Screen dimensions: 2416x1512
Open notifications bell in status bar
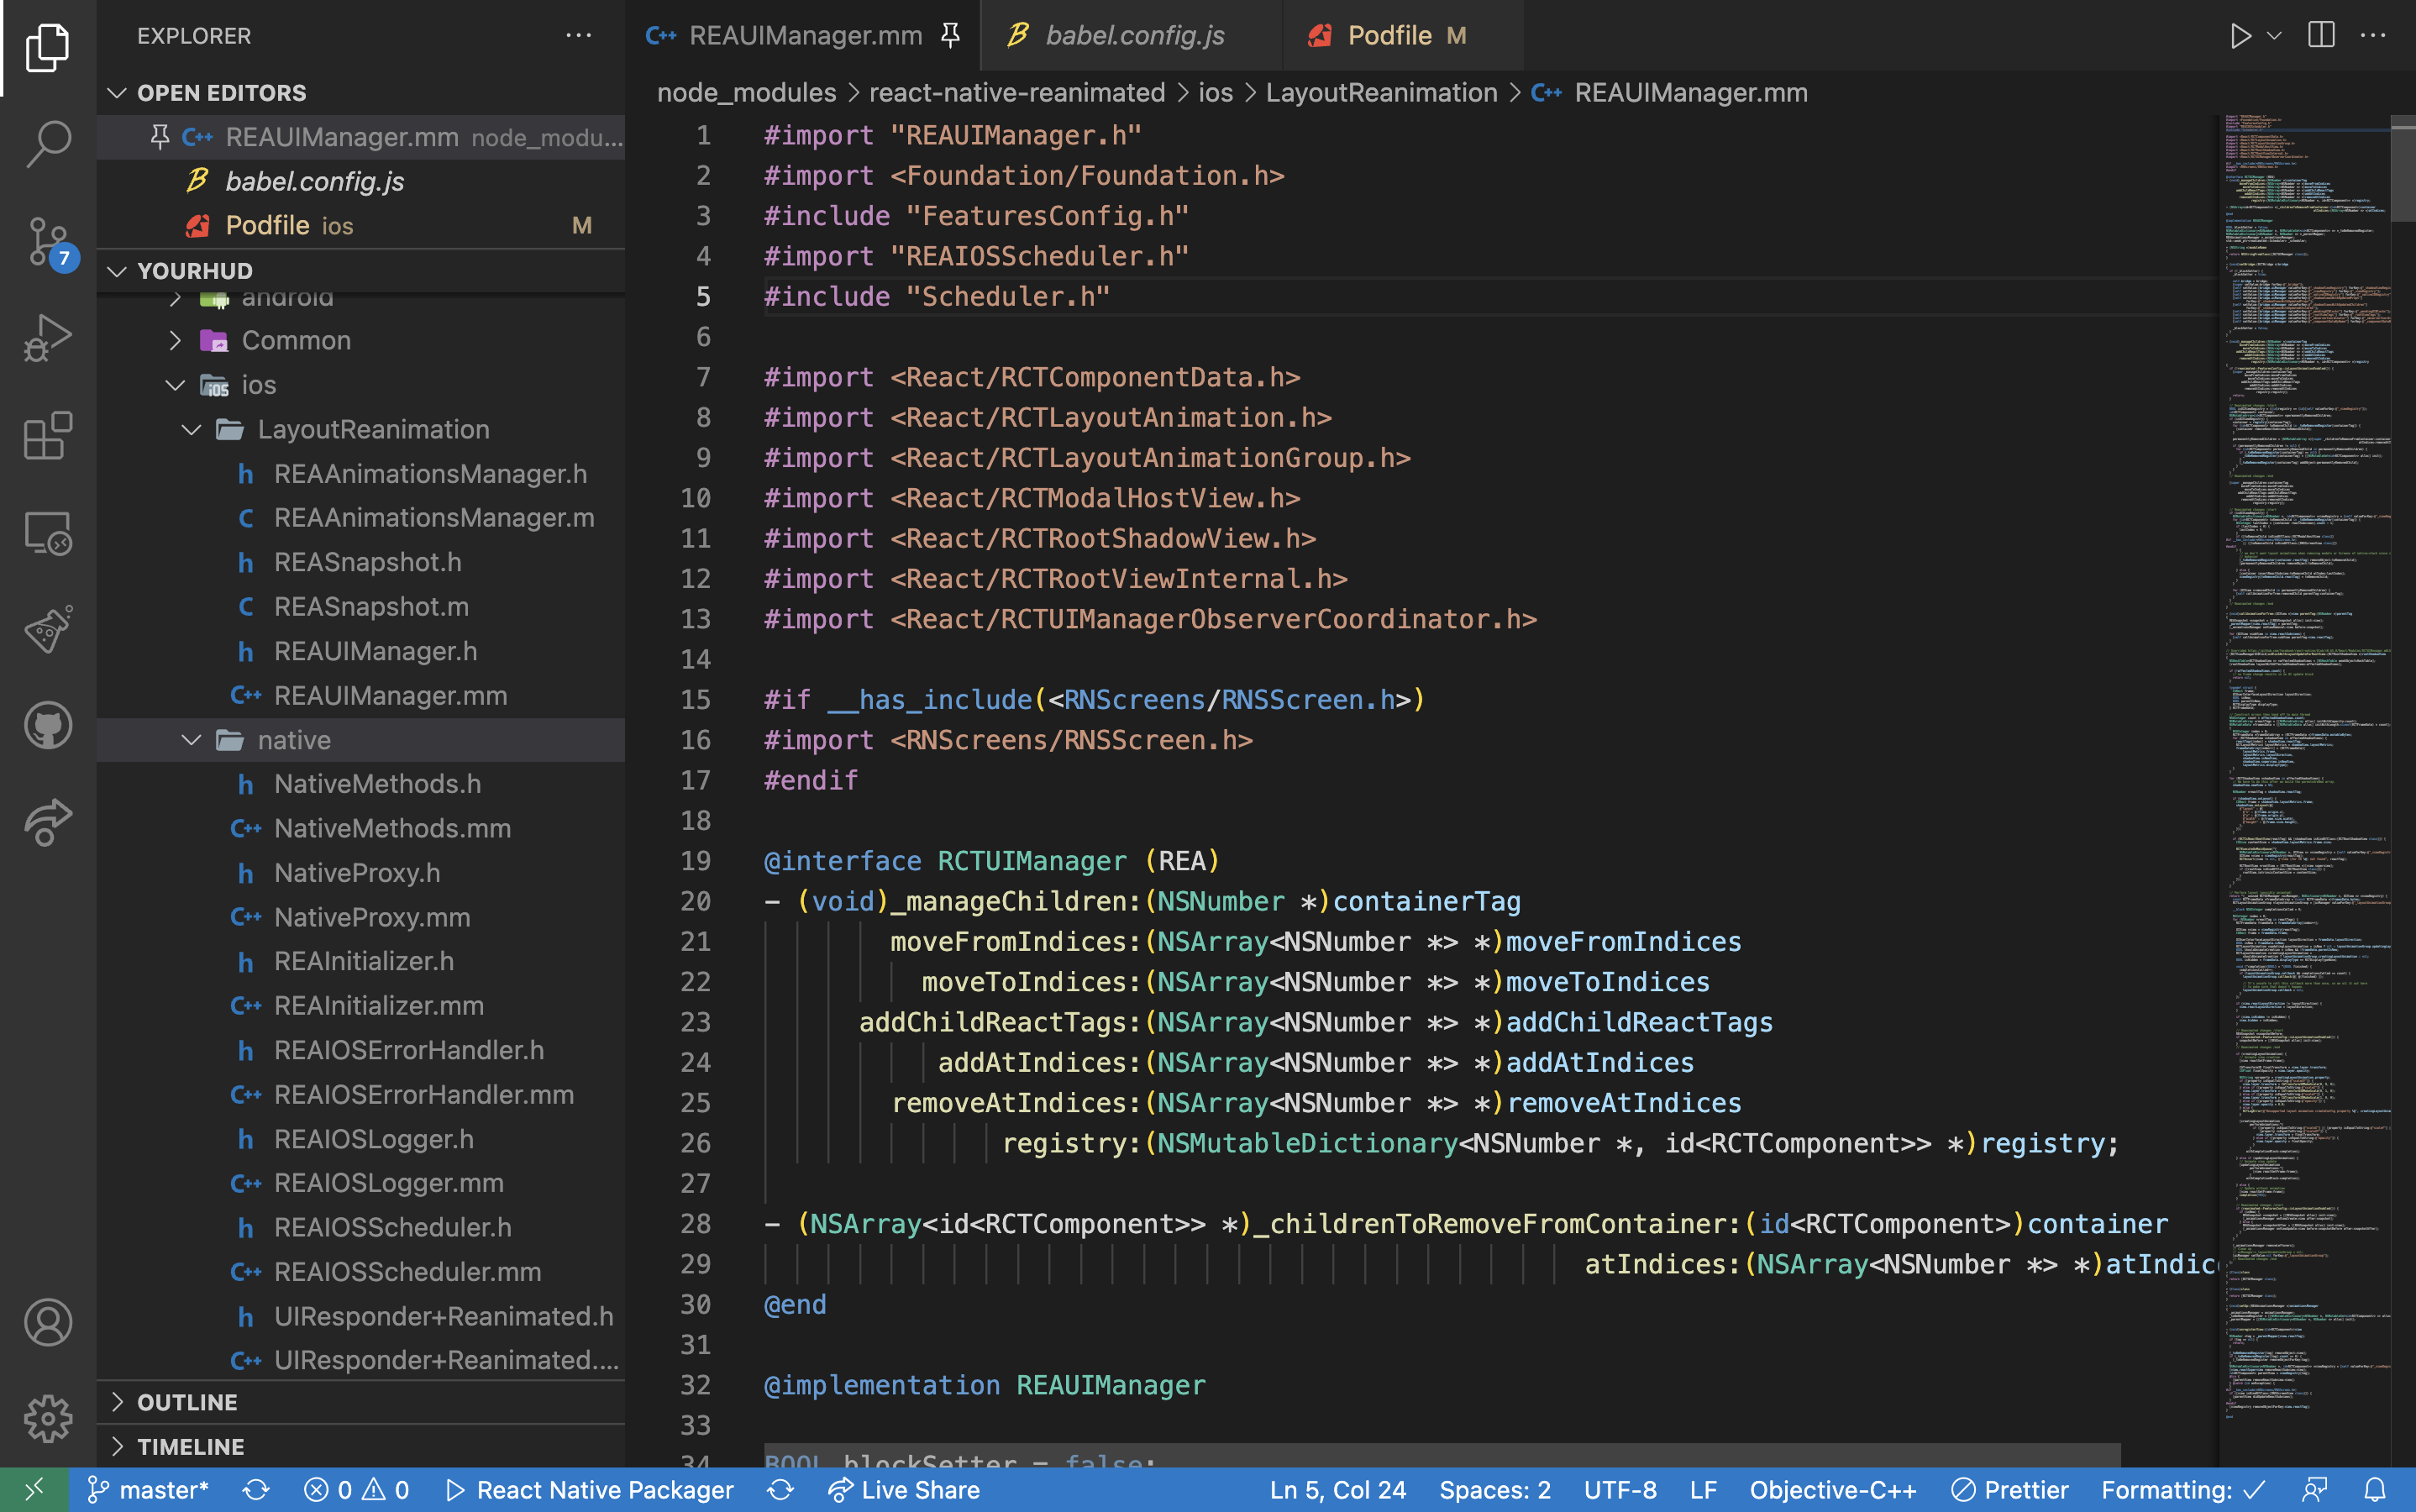pyautogui.click(x=2375, y=1490)
